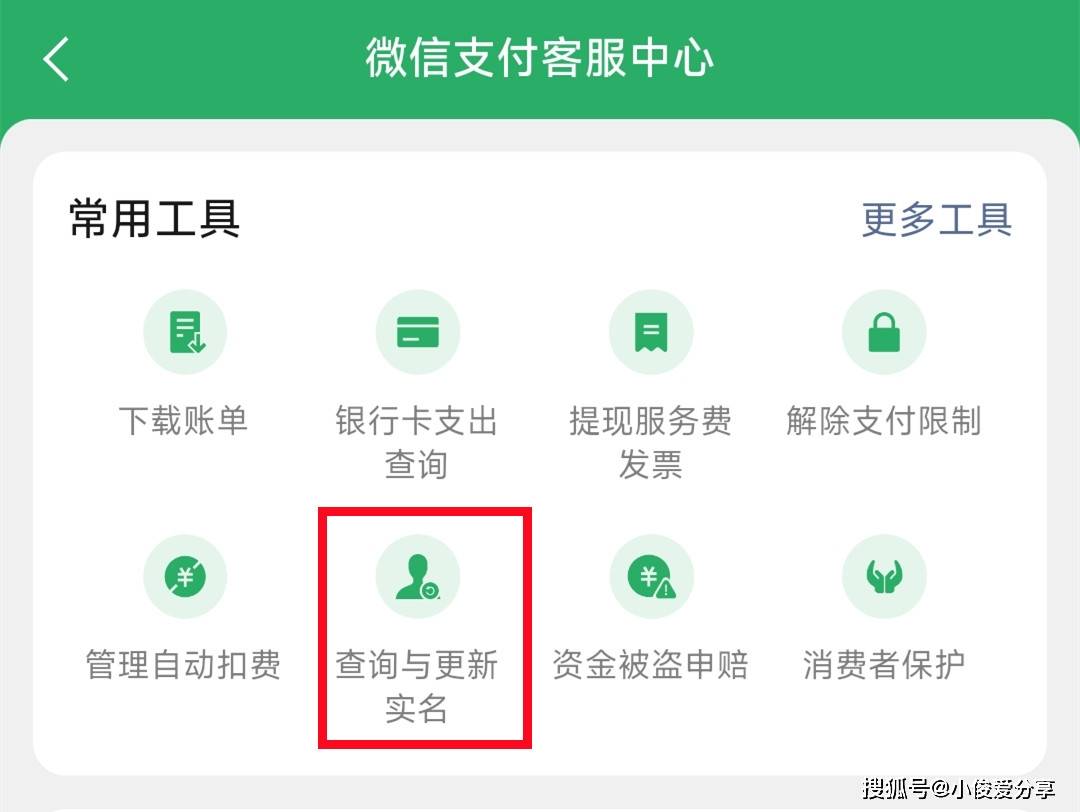Tap the 消费者保护 text label

click(884, 665)
